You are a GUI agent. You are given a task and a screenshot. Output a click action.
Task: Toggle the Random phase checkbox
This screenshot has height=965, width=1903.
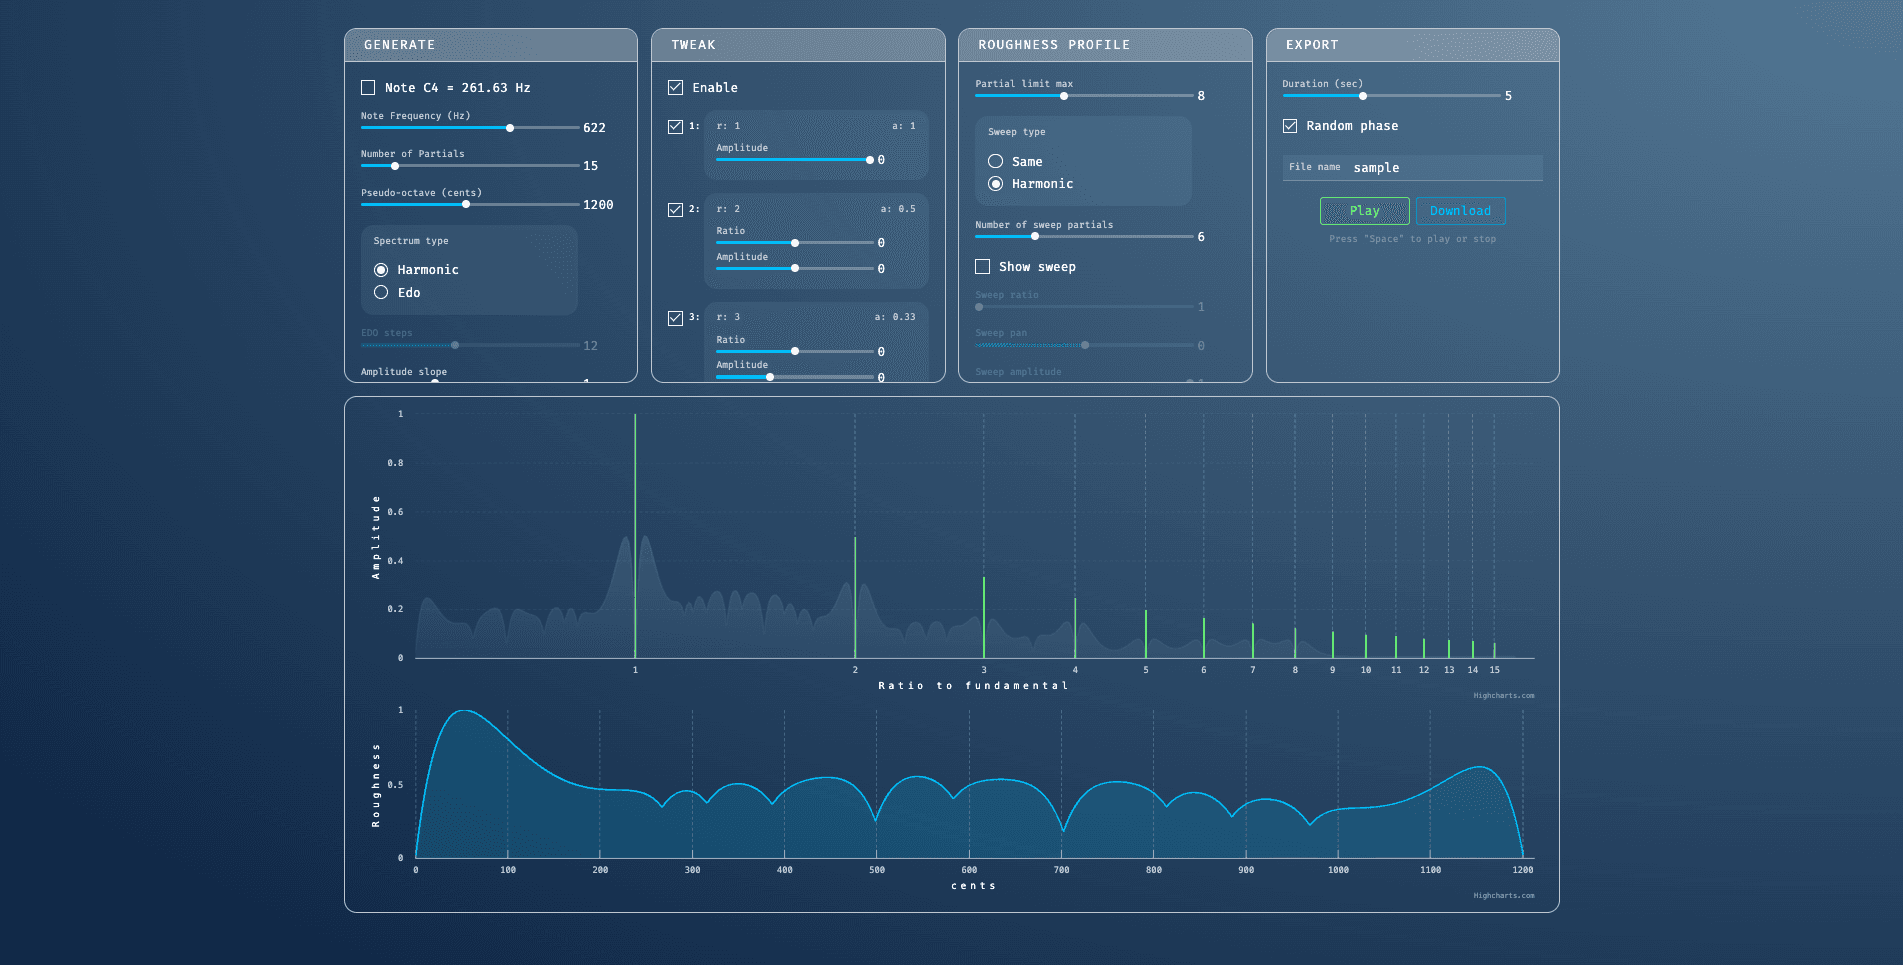[1290, 126]
